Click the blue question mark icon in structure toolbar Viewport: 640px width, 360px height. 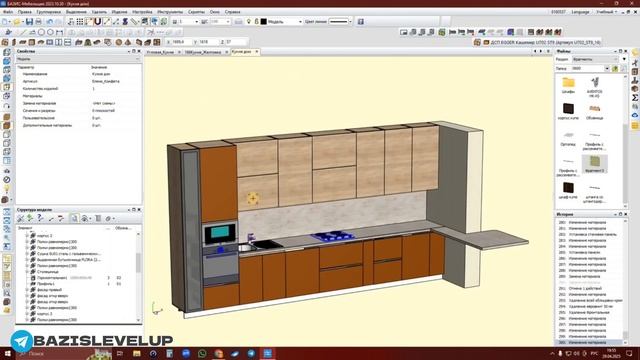click(x=40, y=218)
